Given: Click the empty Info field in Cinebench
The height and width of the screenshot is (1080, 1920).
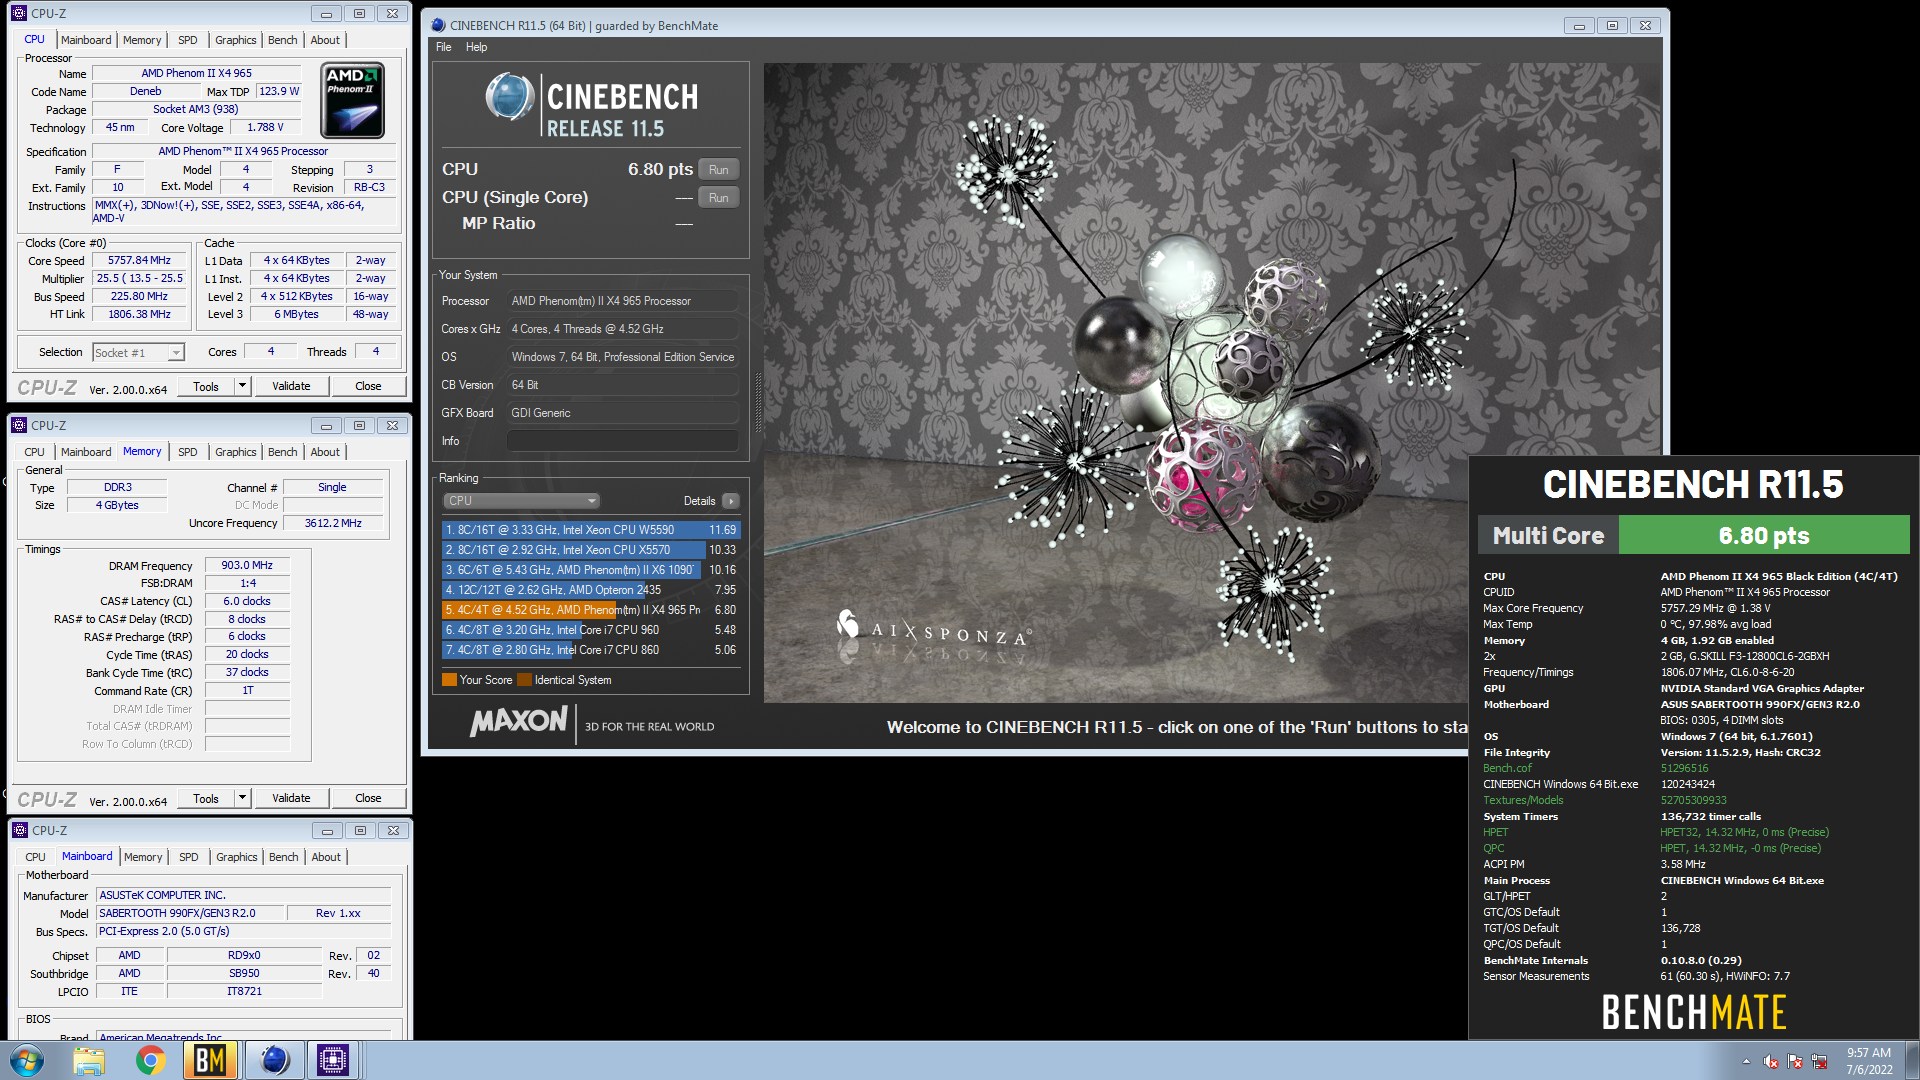Looking at the screenshot, I should pyautogui.click(x=623, y=441).
